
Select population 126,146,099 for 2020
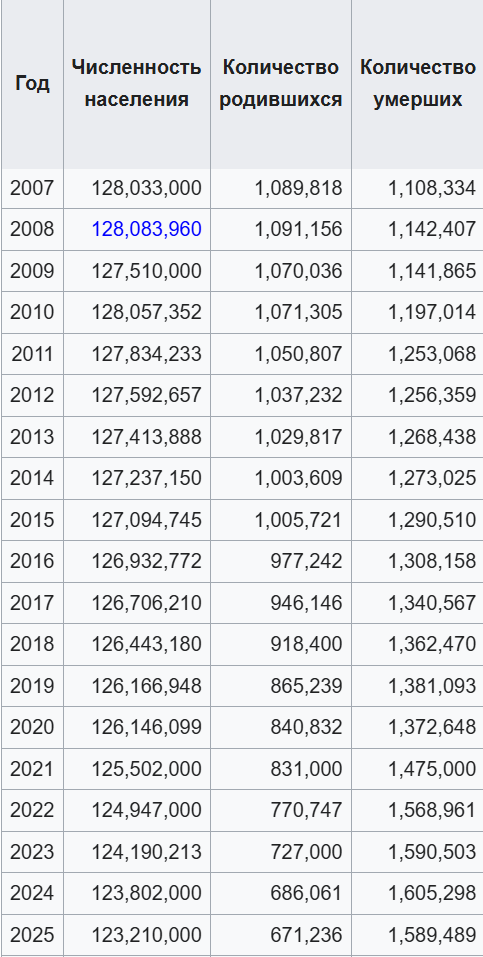tap(147, 728)
